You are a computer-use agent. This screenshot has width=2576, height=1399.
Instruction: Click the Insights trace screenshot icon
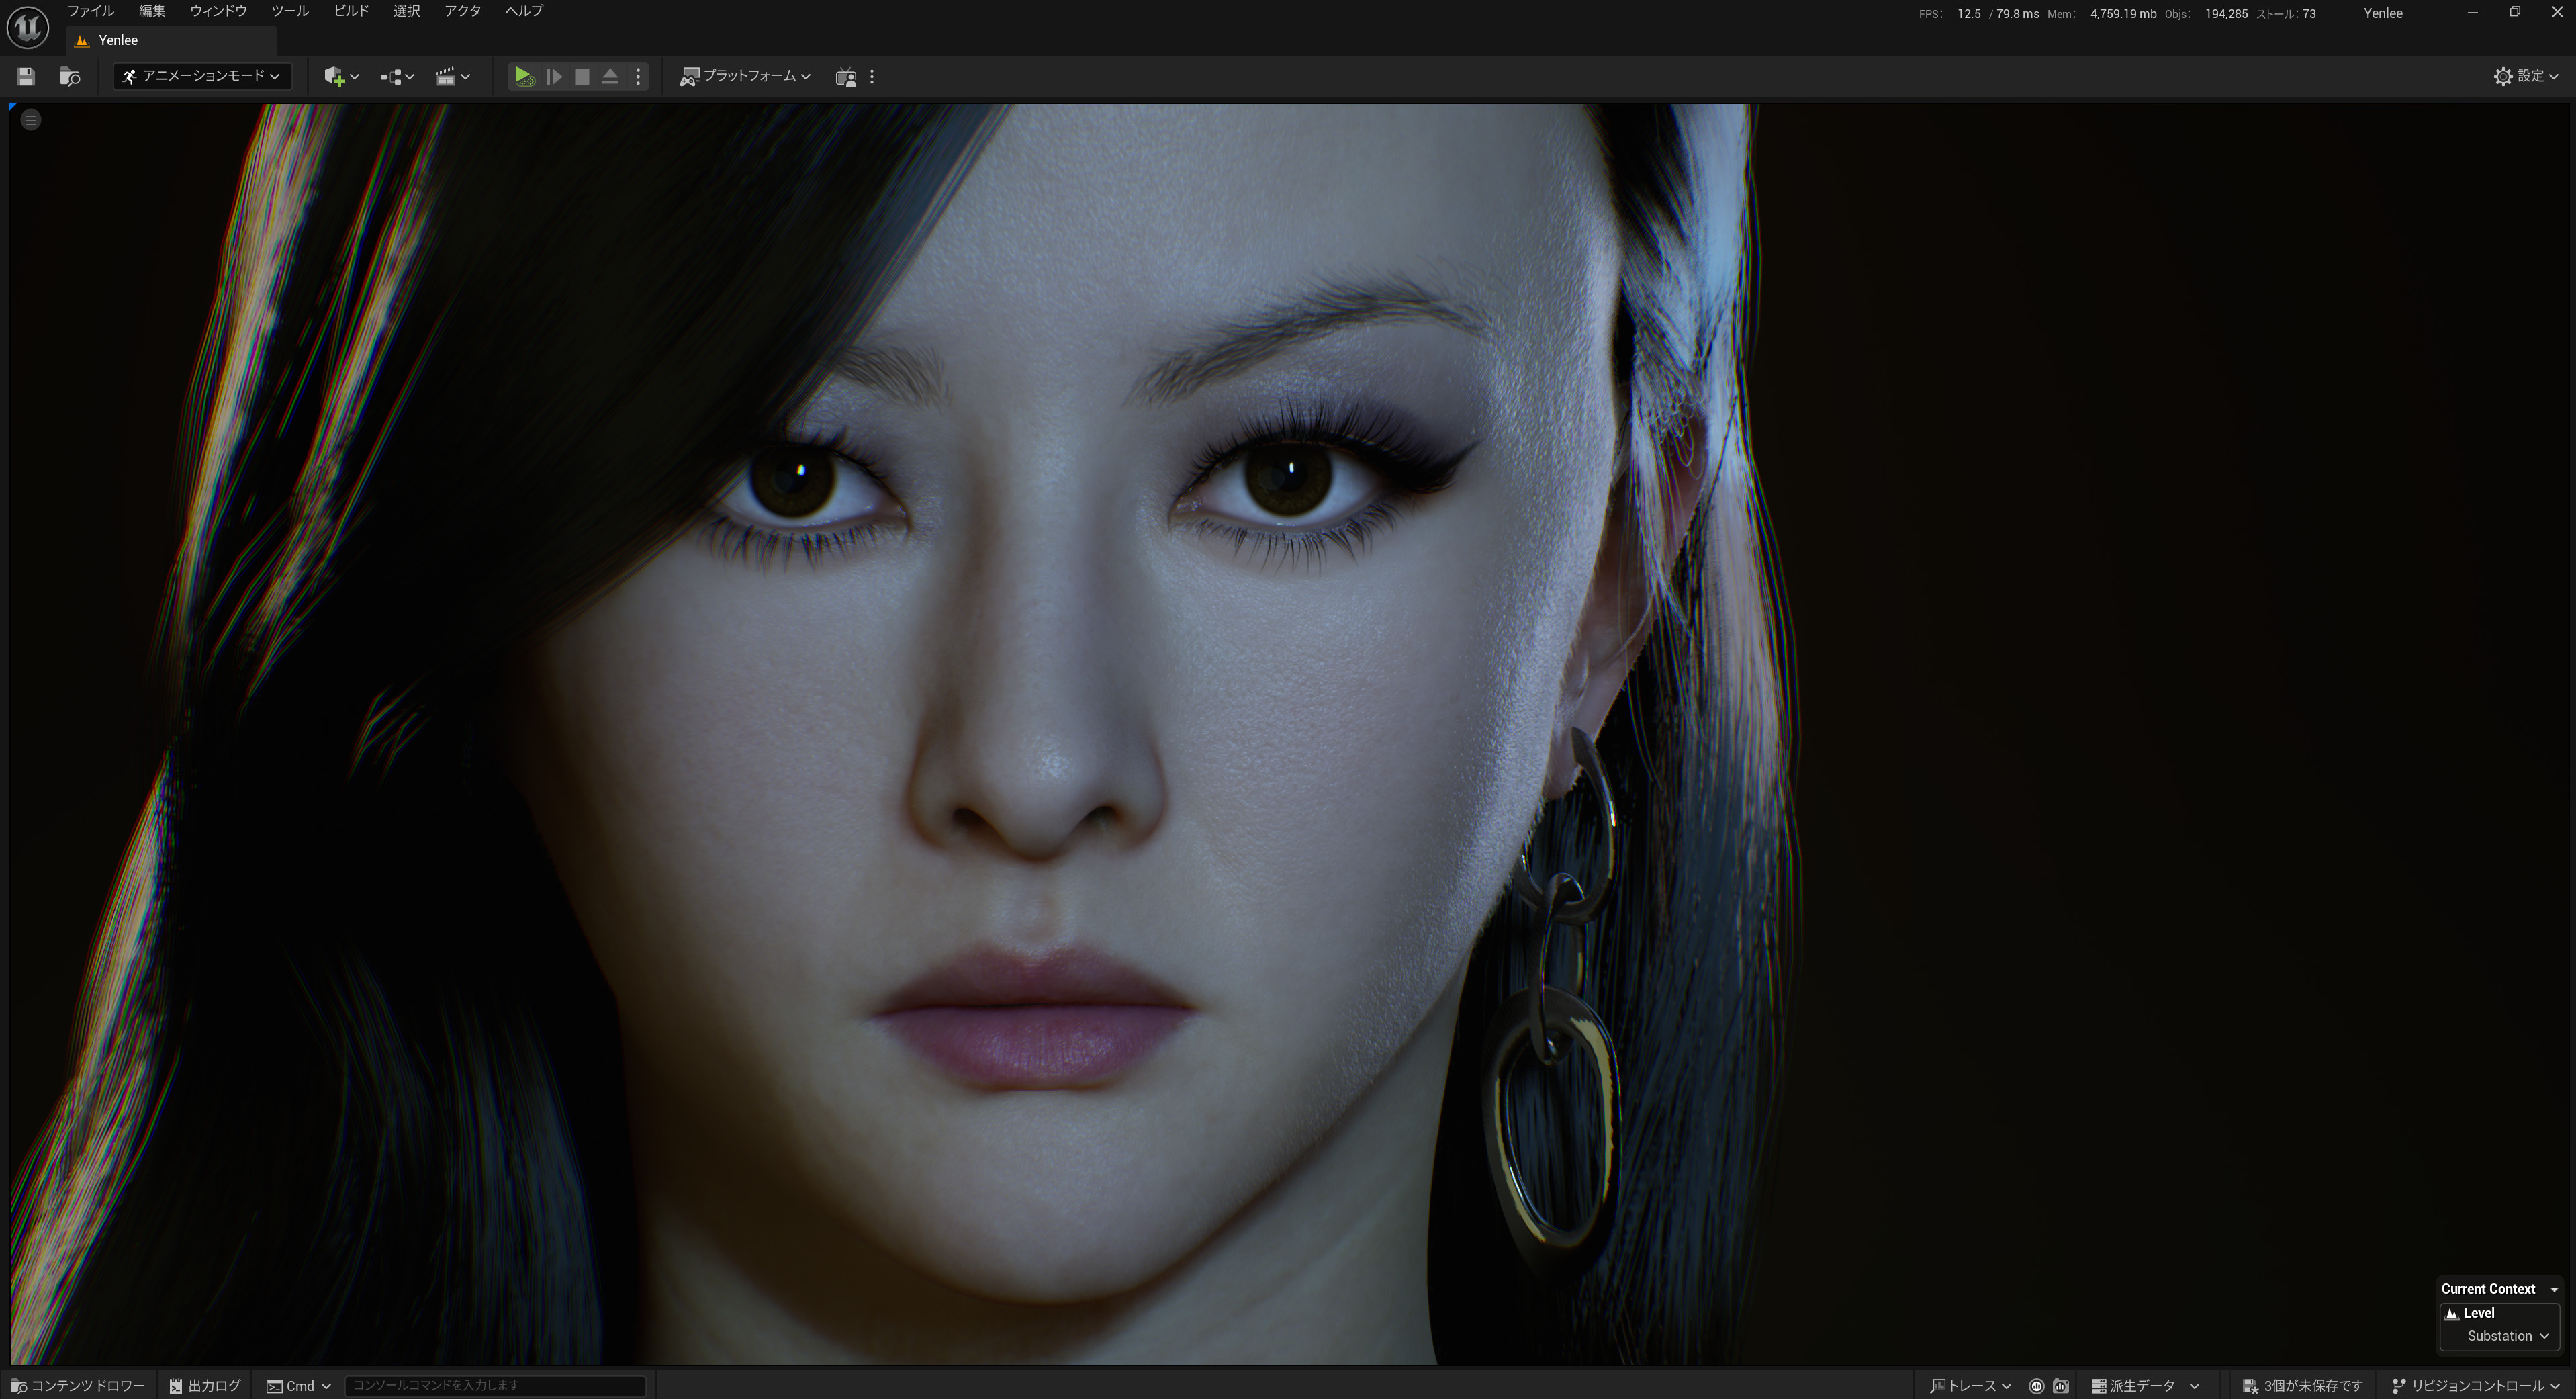pyautogui.click(x=2060, y=1386)
